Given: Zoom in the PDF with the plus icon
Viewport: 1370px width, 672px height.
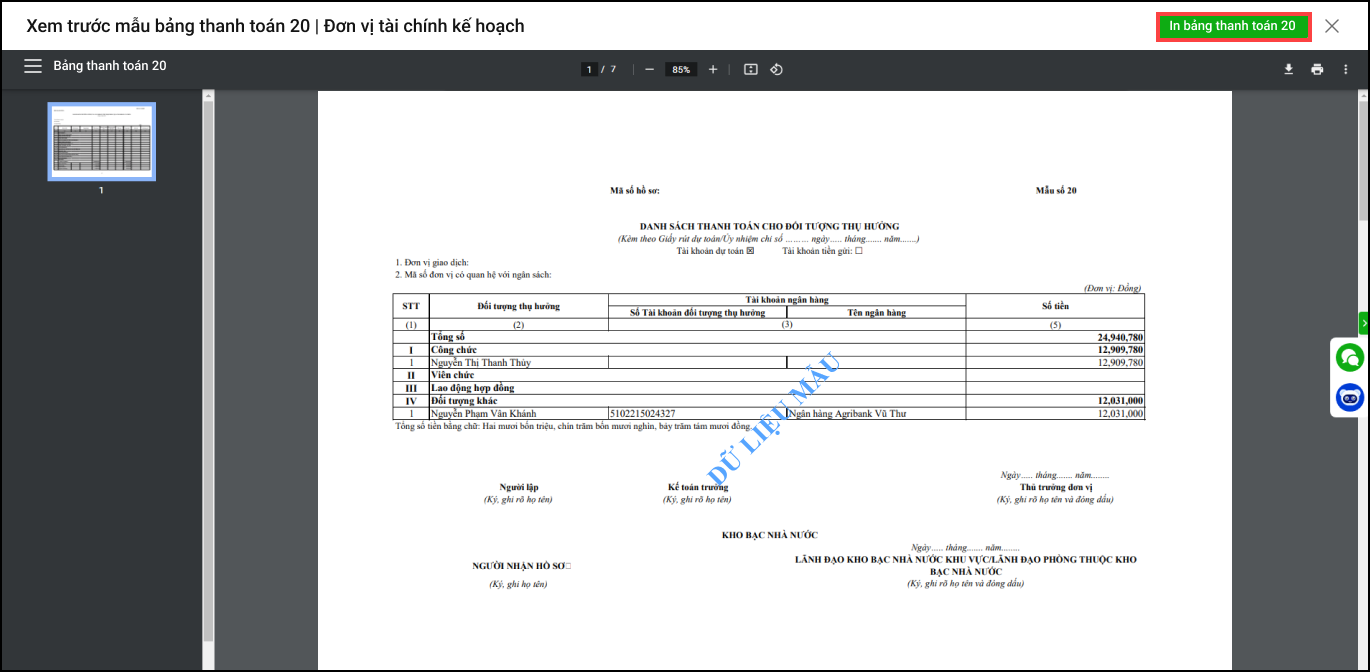Looking at the screenshot, I should [713, 69].
